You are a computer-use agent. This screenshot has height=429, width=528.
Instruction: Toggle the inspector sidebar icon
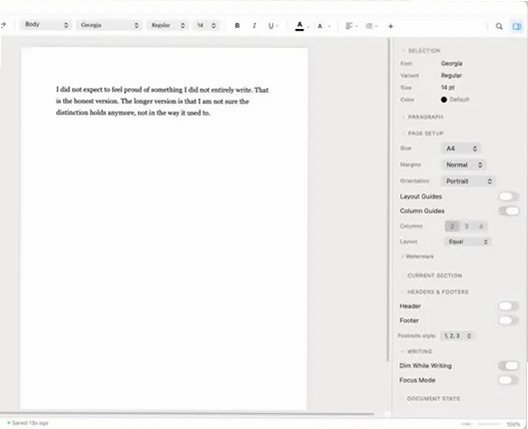pyautogui.click(x=517, y=26)
